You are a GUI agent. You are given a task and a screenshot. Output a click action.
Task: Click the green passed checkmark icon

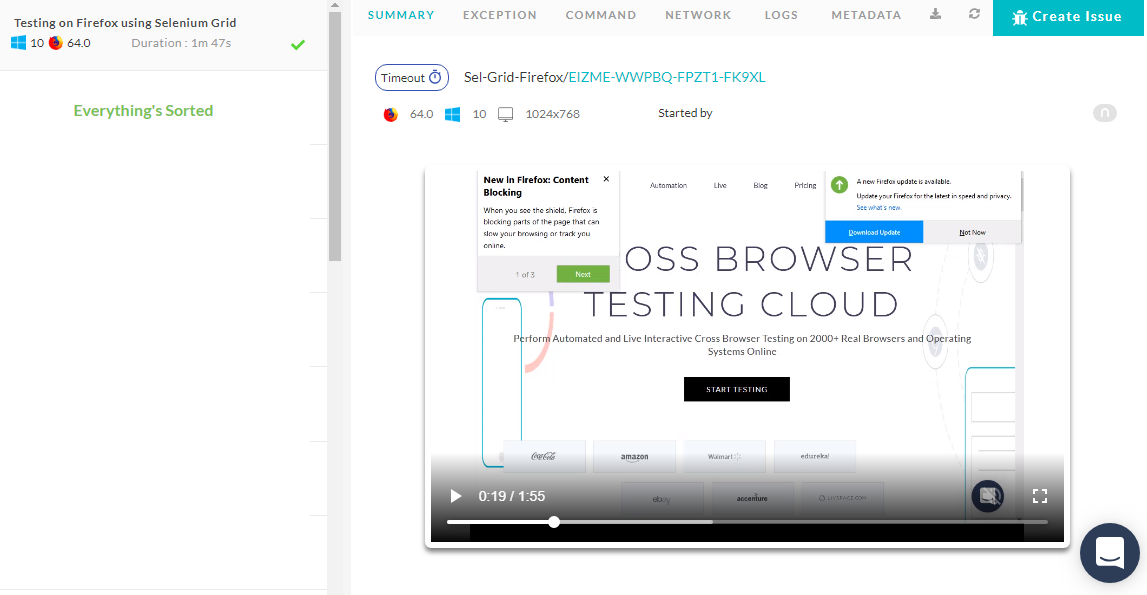click(298, 45)
